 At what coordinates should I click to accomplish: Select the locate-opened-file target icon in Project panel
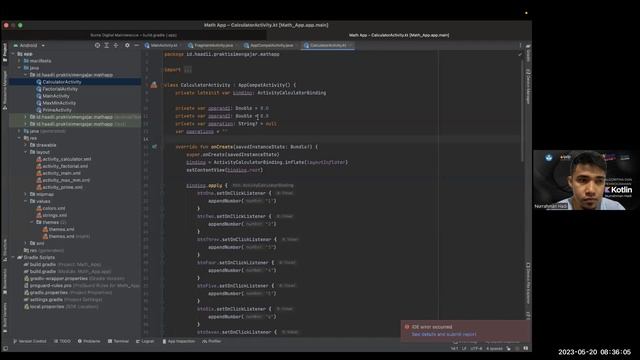[x=97, y=45]
